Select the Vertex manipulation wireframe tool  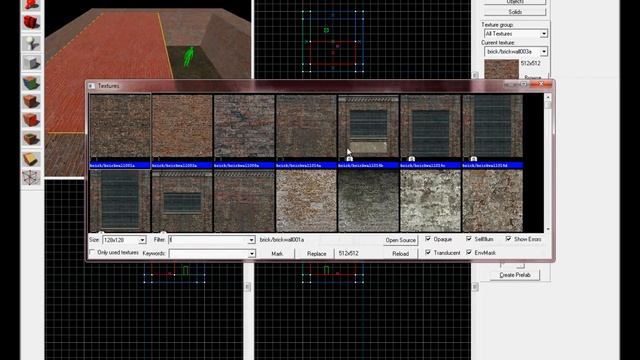31,178
